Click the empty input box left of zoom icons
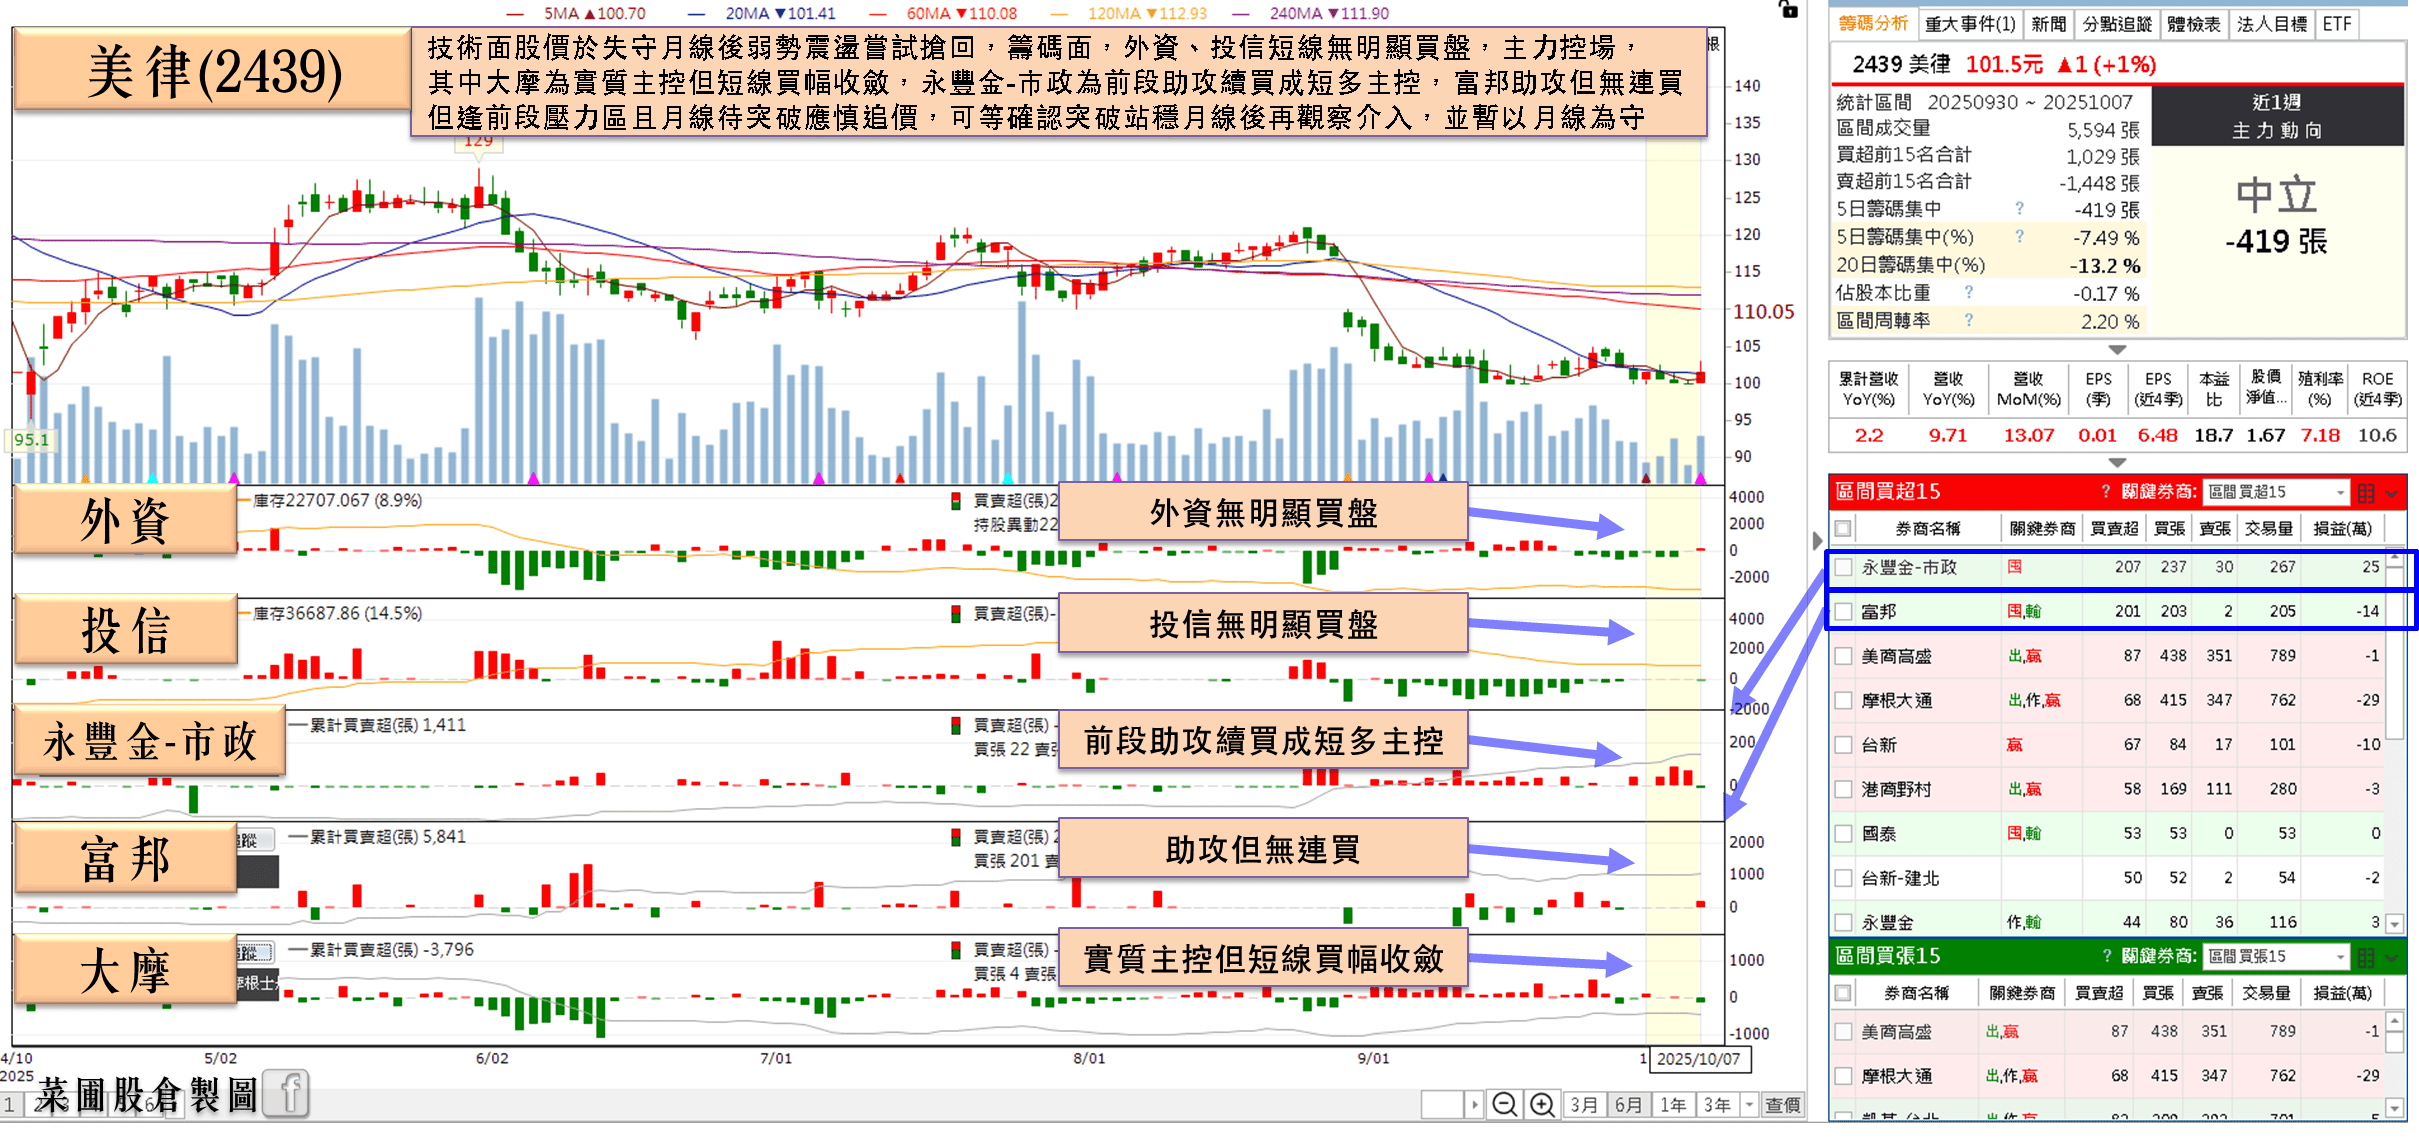 pos(1442,1105)
